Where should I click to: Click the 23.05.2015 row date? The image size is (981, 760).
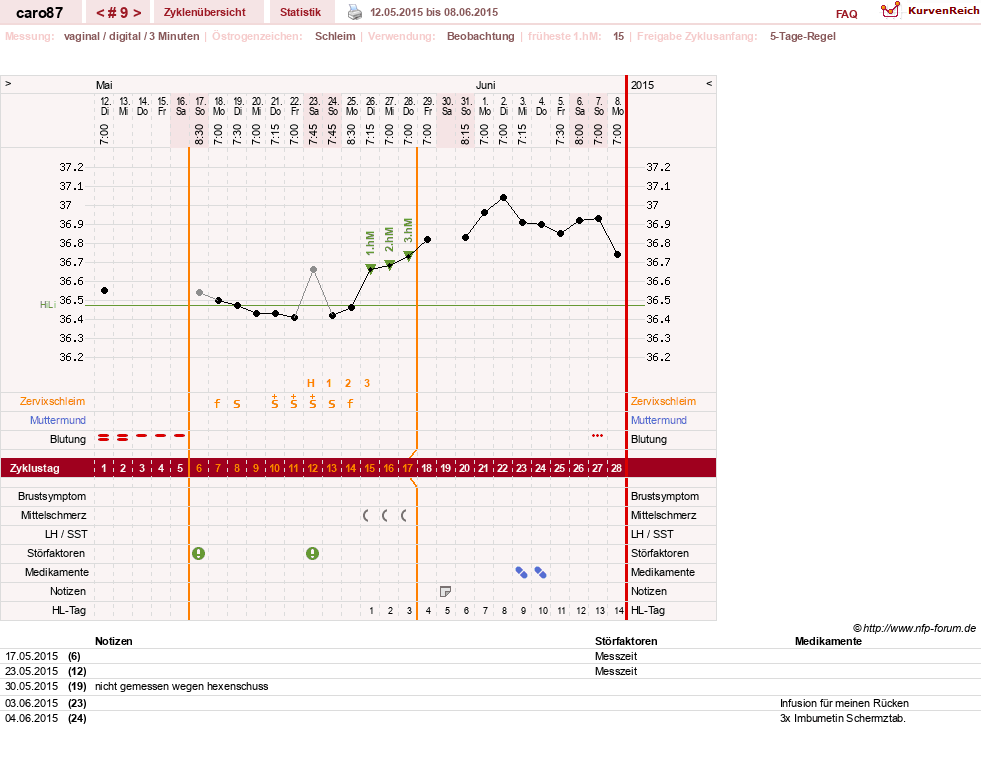31,671
